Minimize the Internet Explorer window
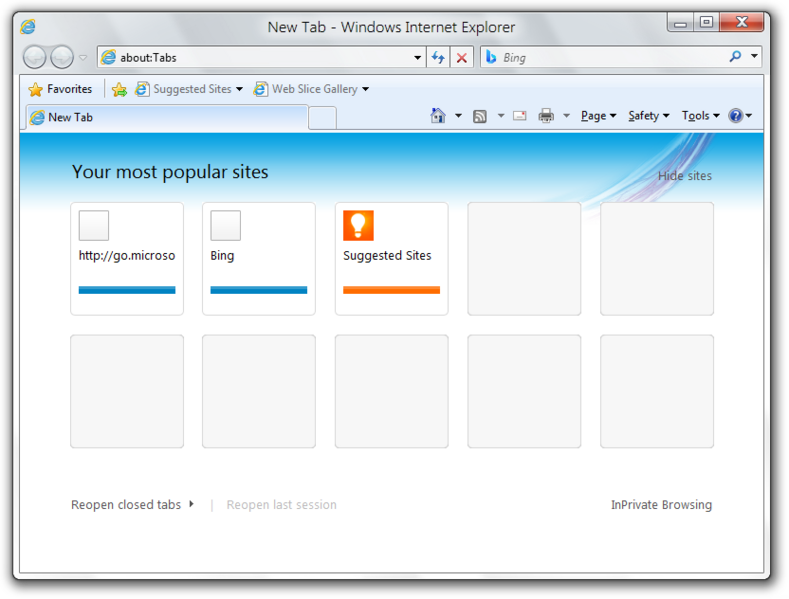Screen dimensions: 789x599 point(680,23)
